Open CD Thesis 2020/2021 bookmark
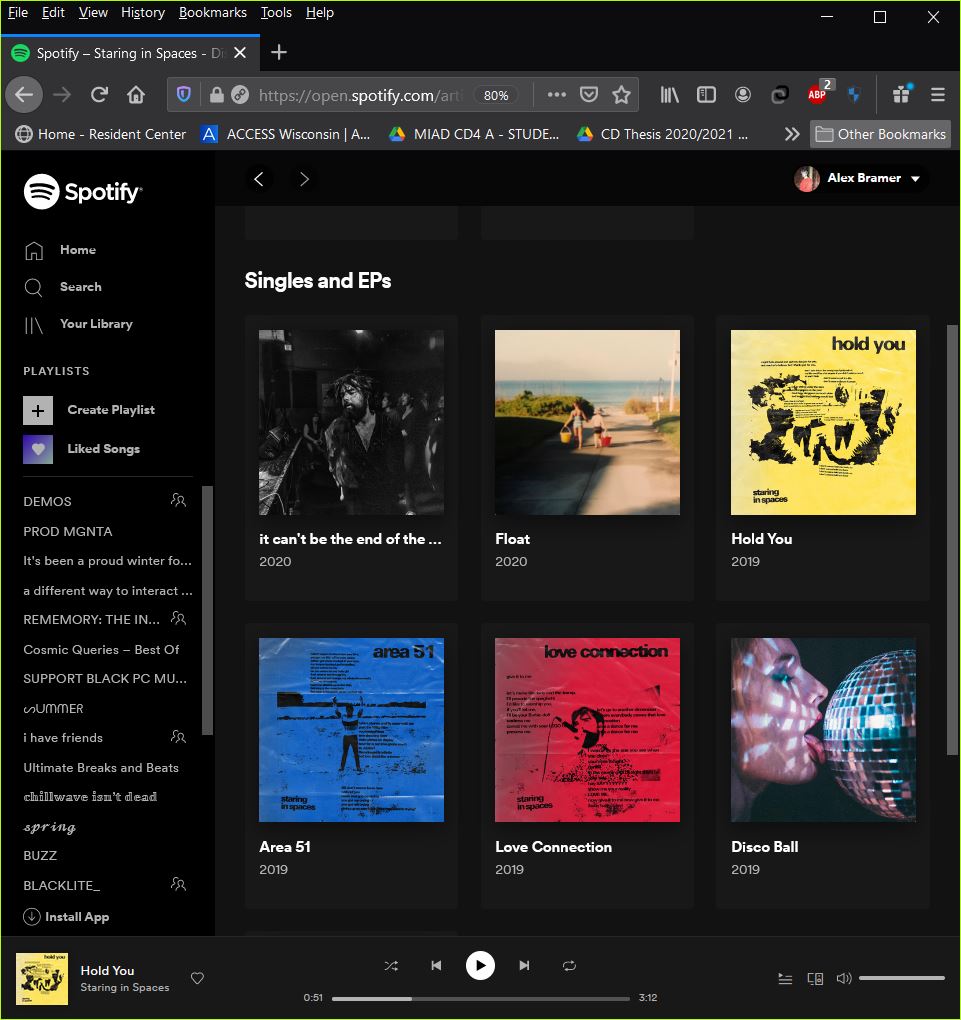The image size is (961, 1020). coord(662,134)
